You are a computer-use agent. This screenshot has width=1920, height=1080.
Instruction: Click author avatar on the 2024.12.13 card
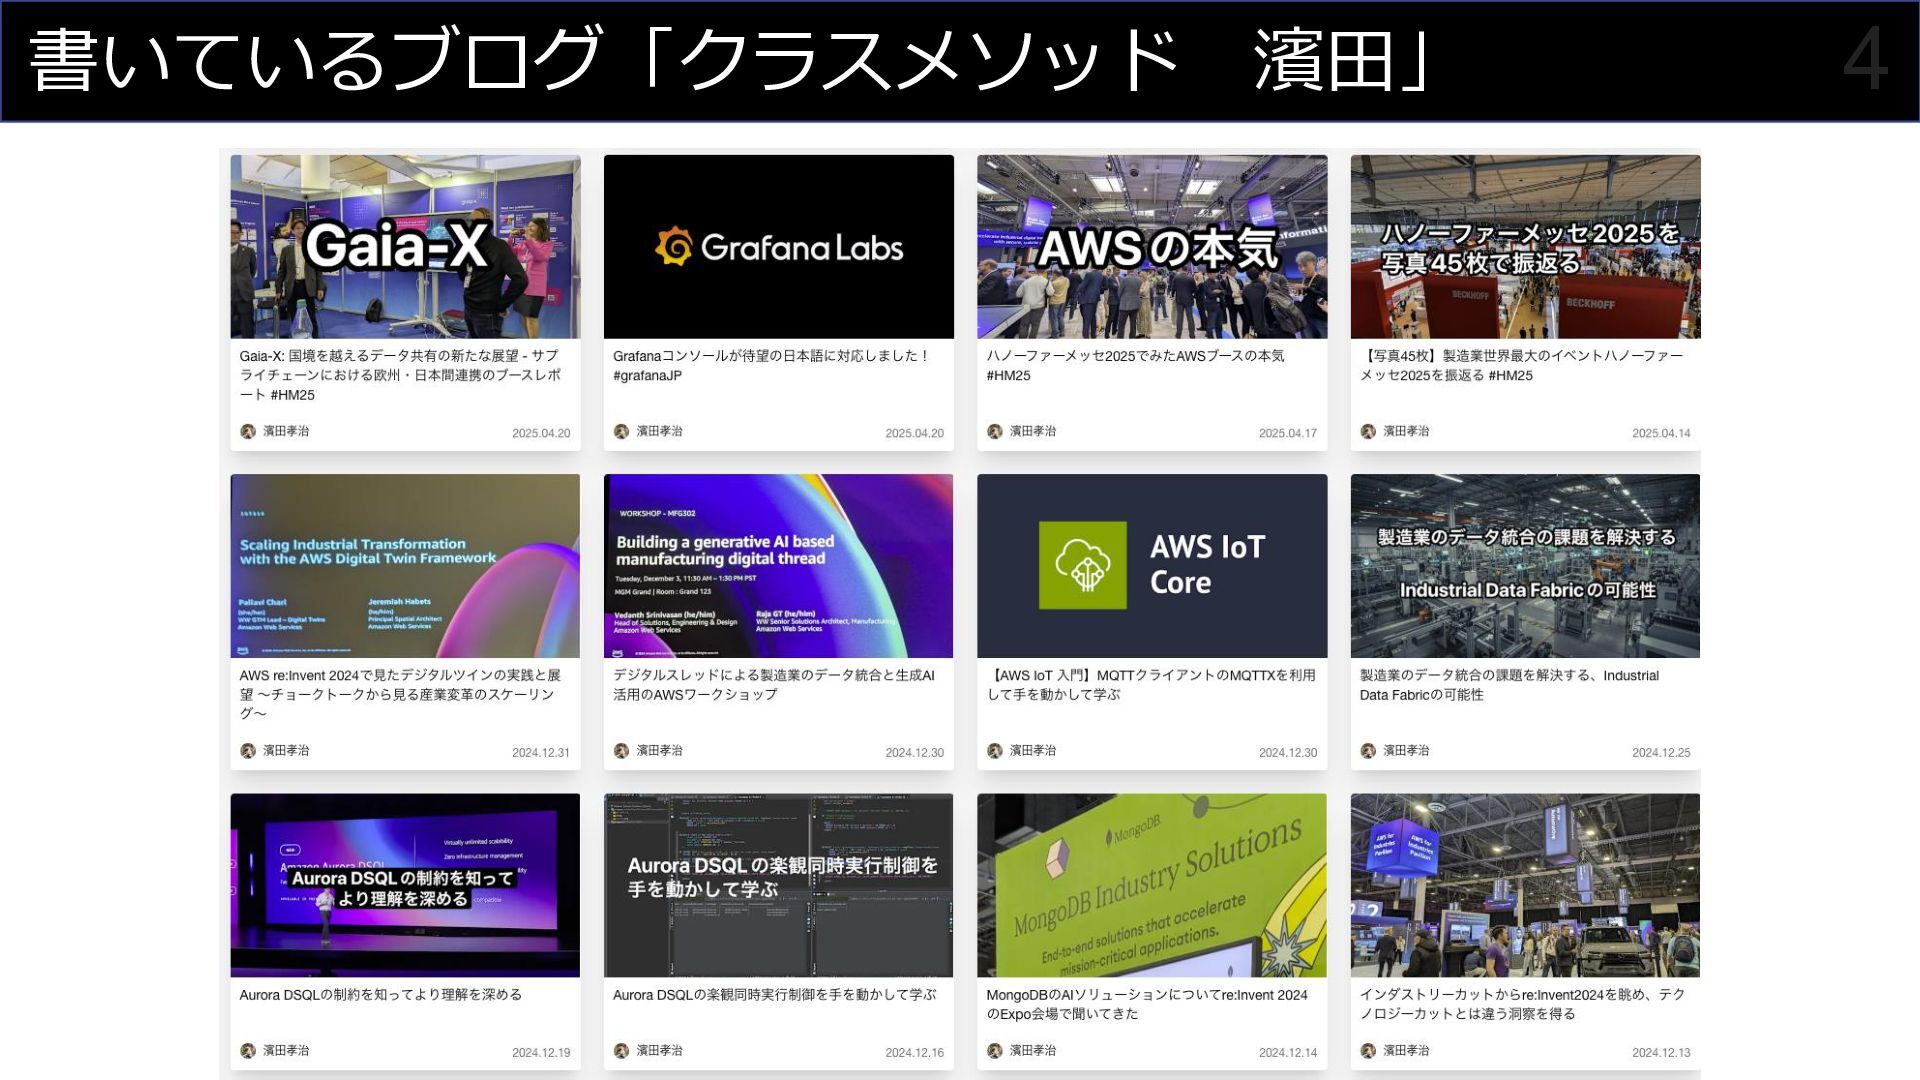[x=1368, y=1051]
